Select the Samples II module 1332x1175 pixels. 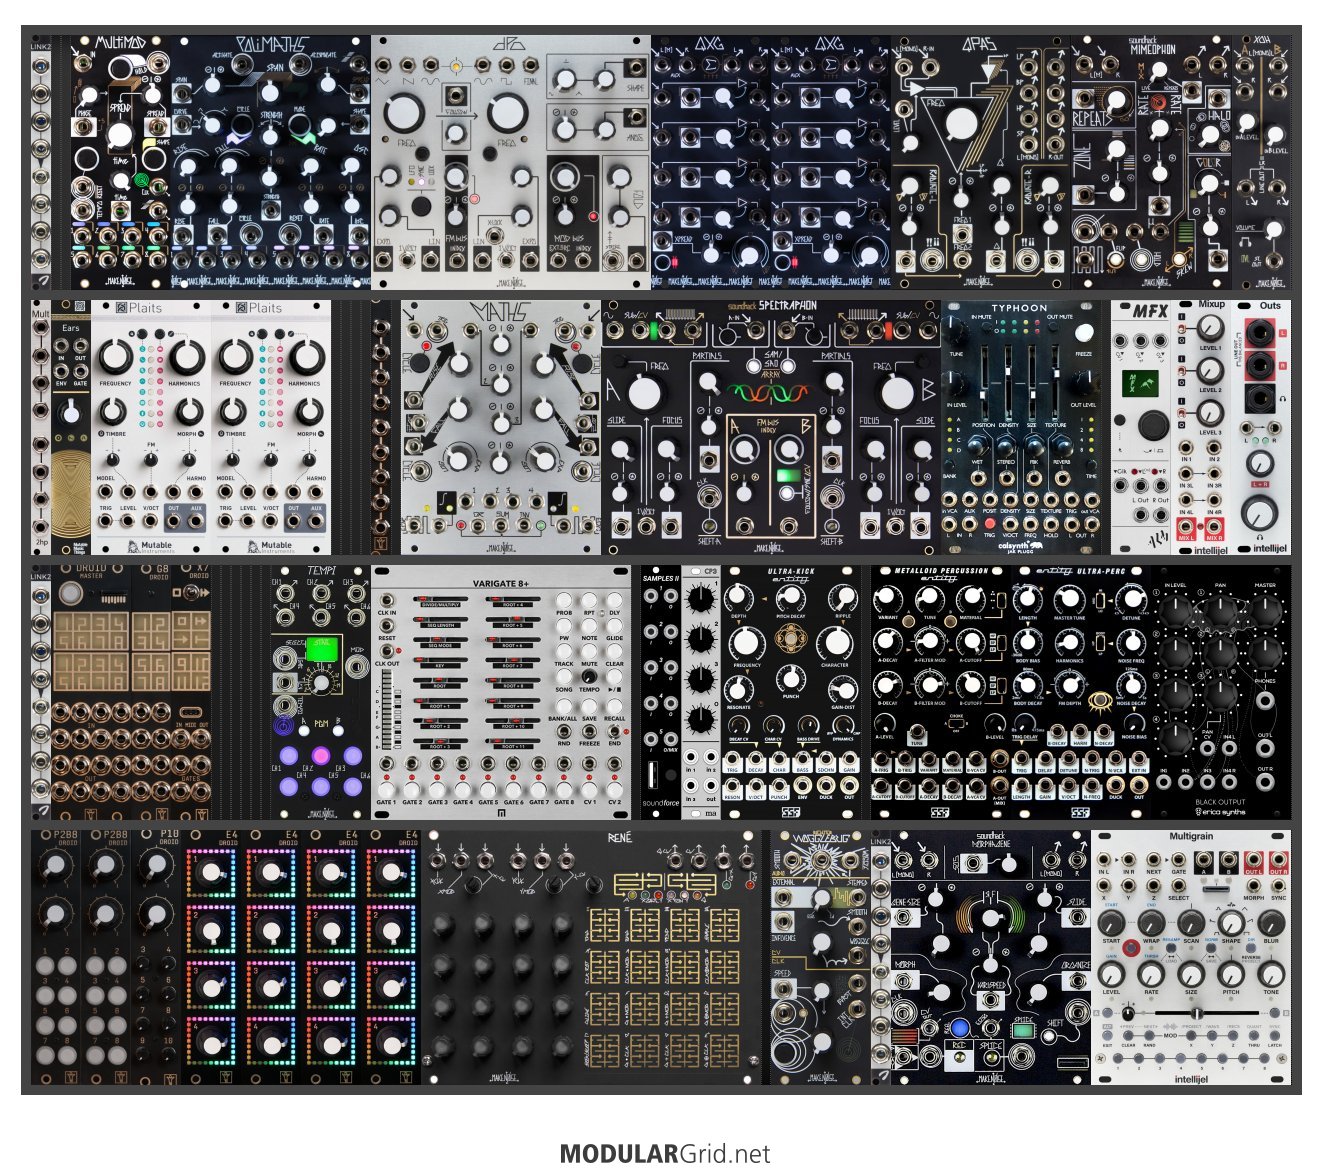pos(661,692)
